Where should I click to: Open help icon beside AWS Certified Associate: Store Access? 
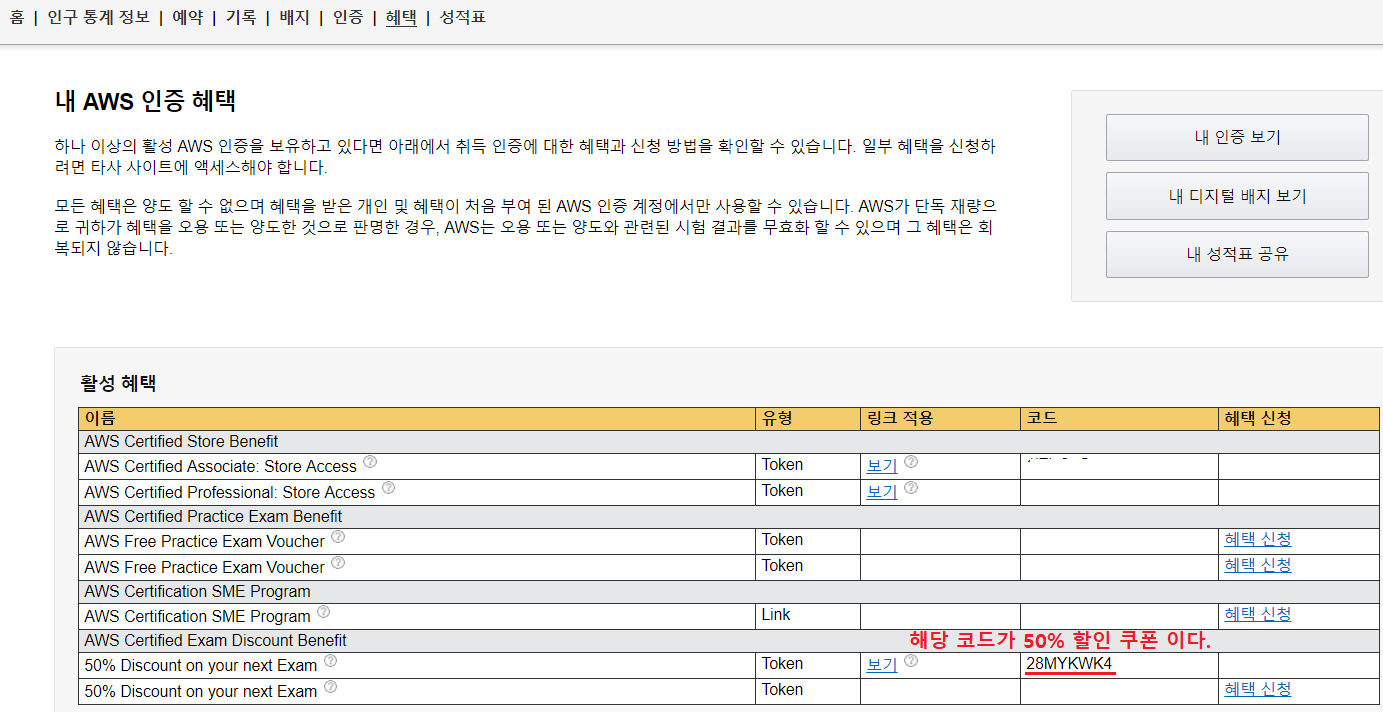pos(370,462)
